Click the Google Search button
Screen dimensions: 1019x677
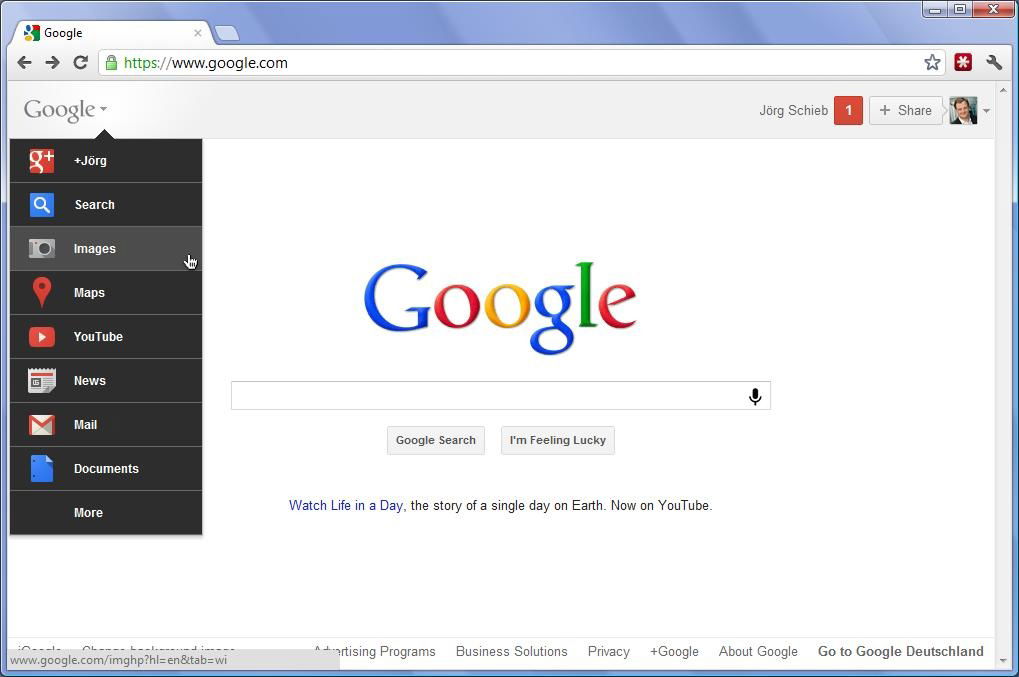(x=435, y=441)
